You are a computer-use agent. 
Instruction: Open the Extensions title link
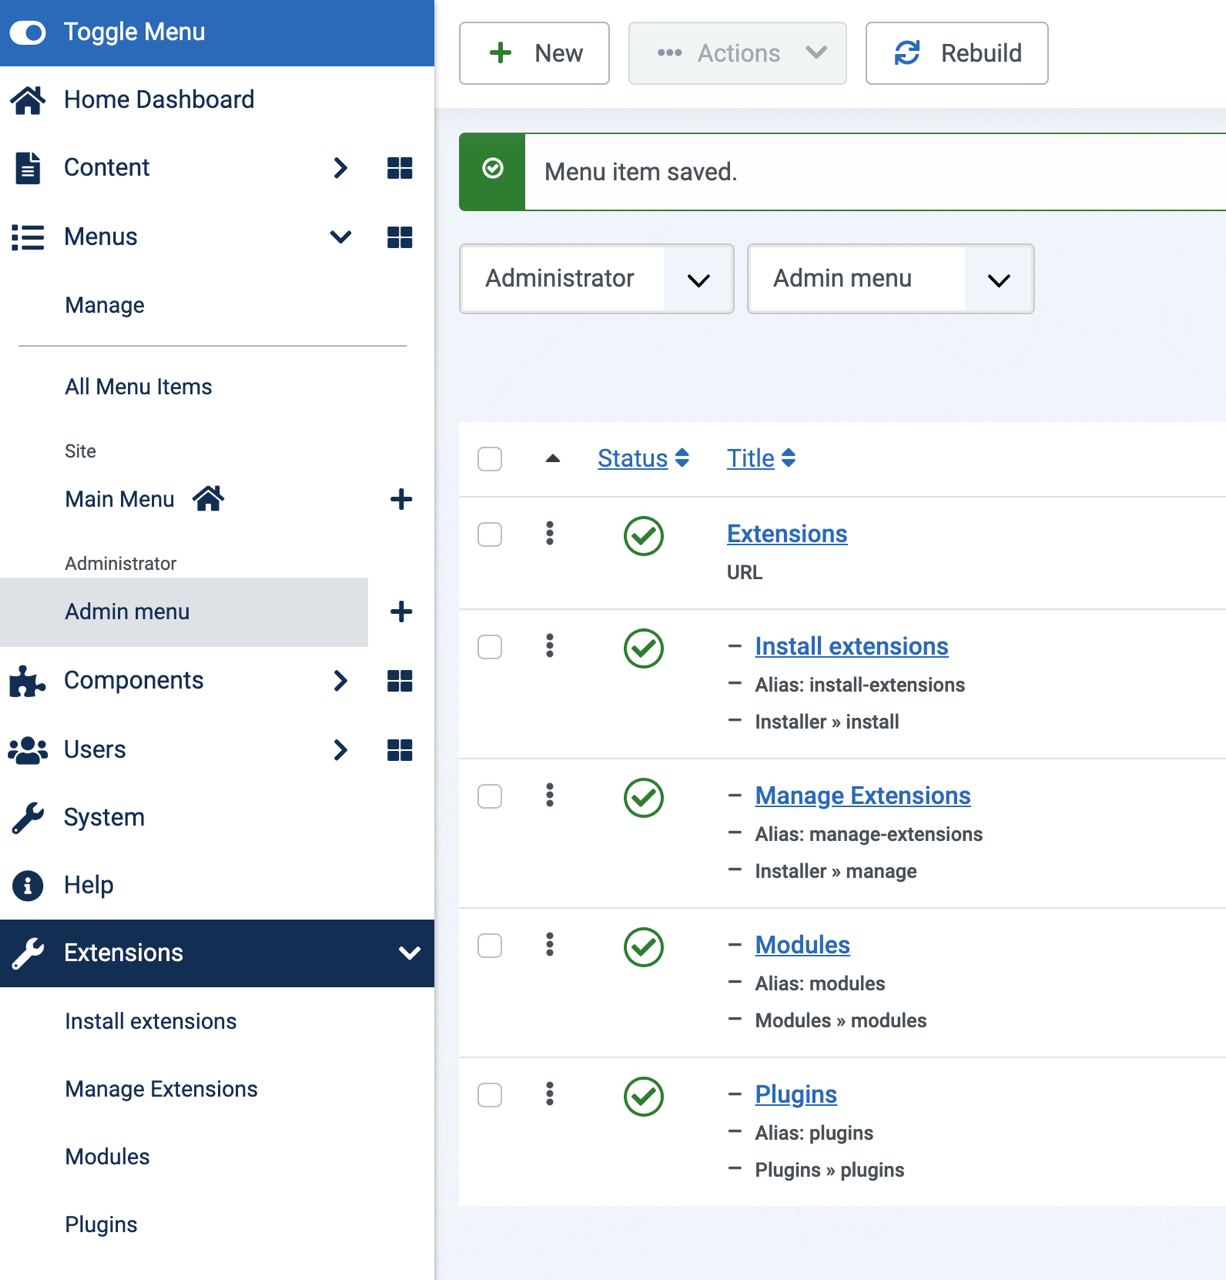point(787,534)
